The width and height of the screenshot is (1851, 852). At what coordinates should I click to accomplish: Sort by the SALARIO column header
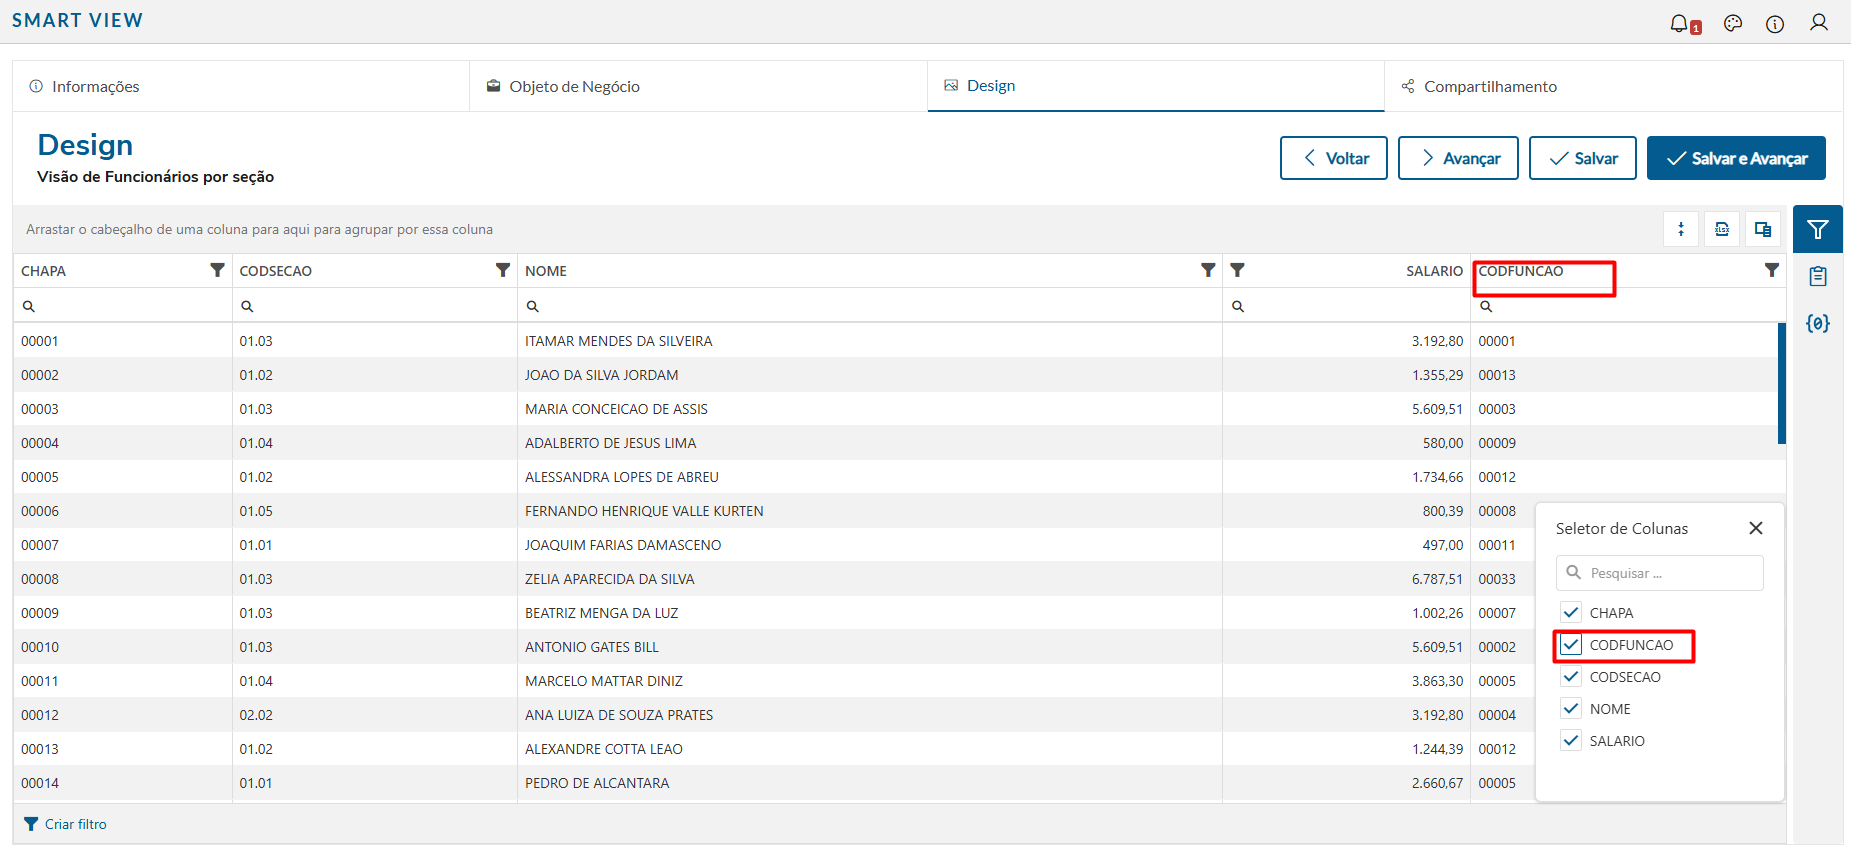(x=1434, y=271)
